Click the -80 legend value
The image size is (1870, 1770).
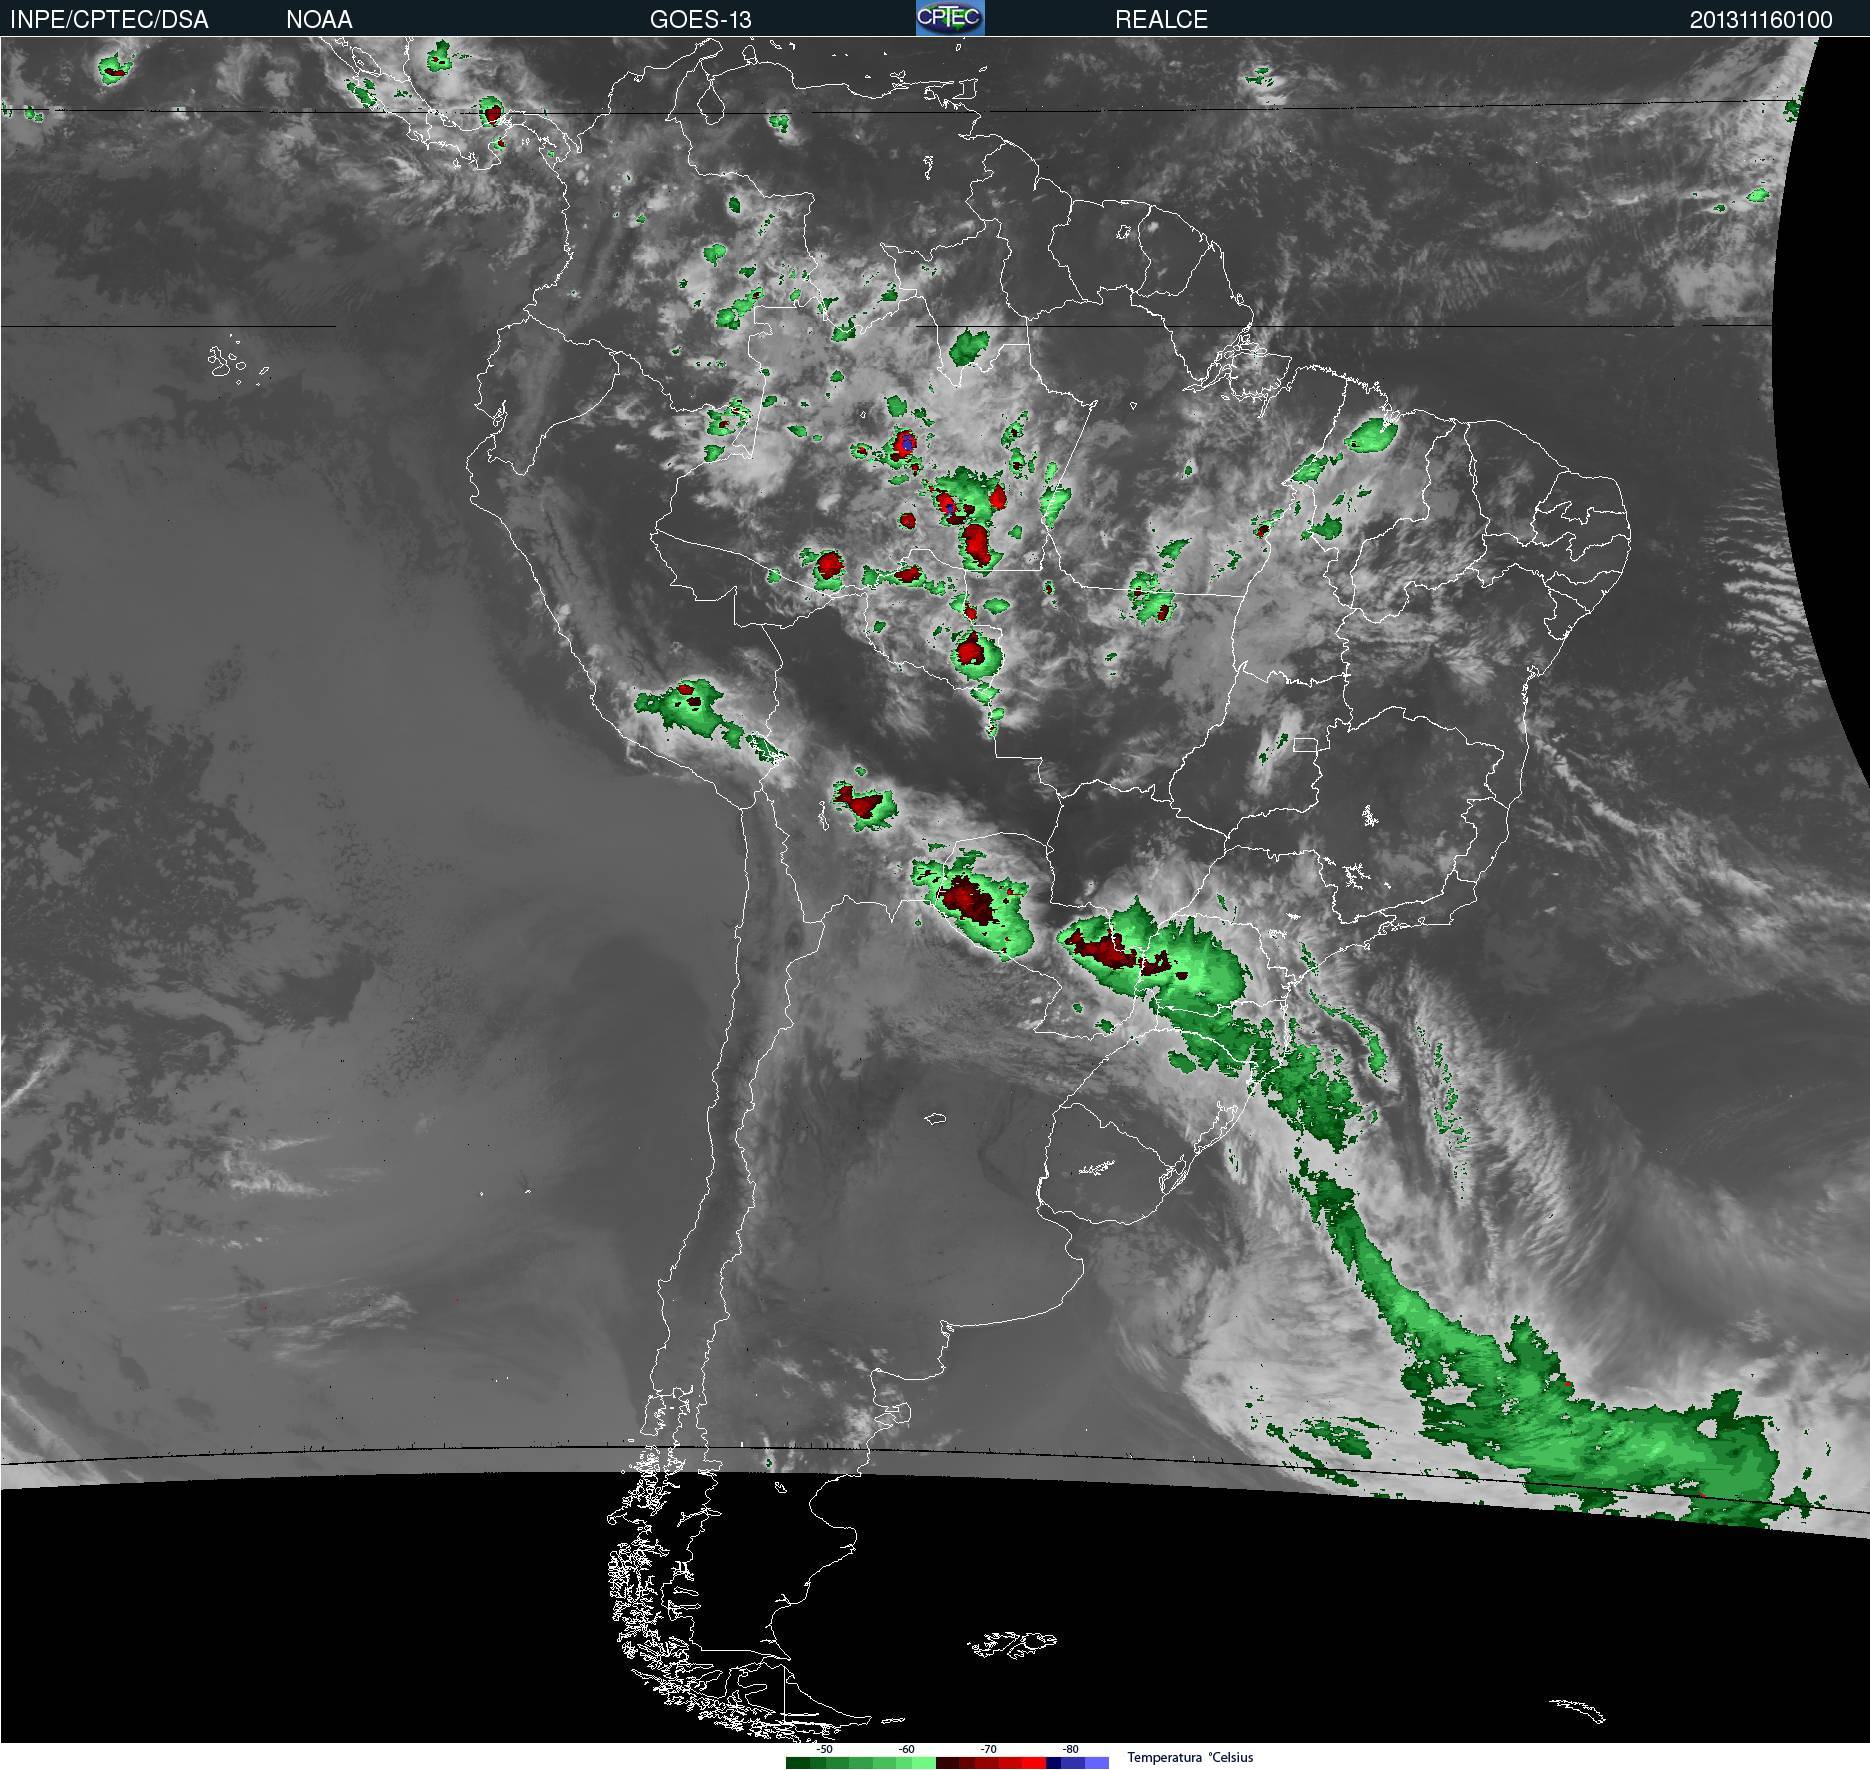coord(1070,1749)
